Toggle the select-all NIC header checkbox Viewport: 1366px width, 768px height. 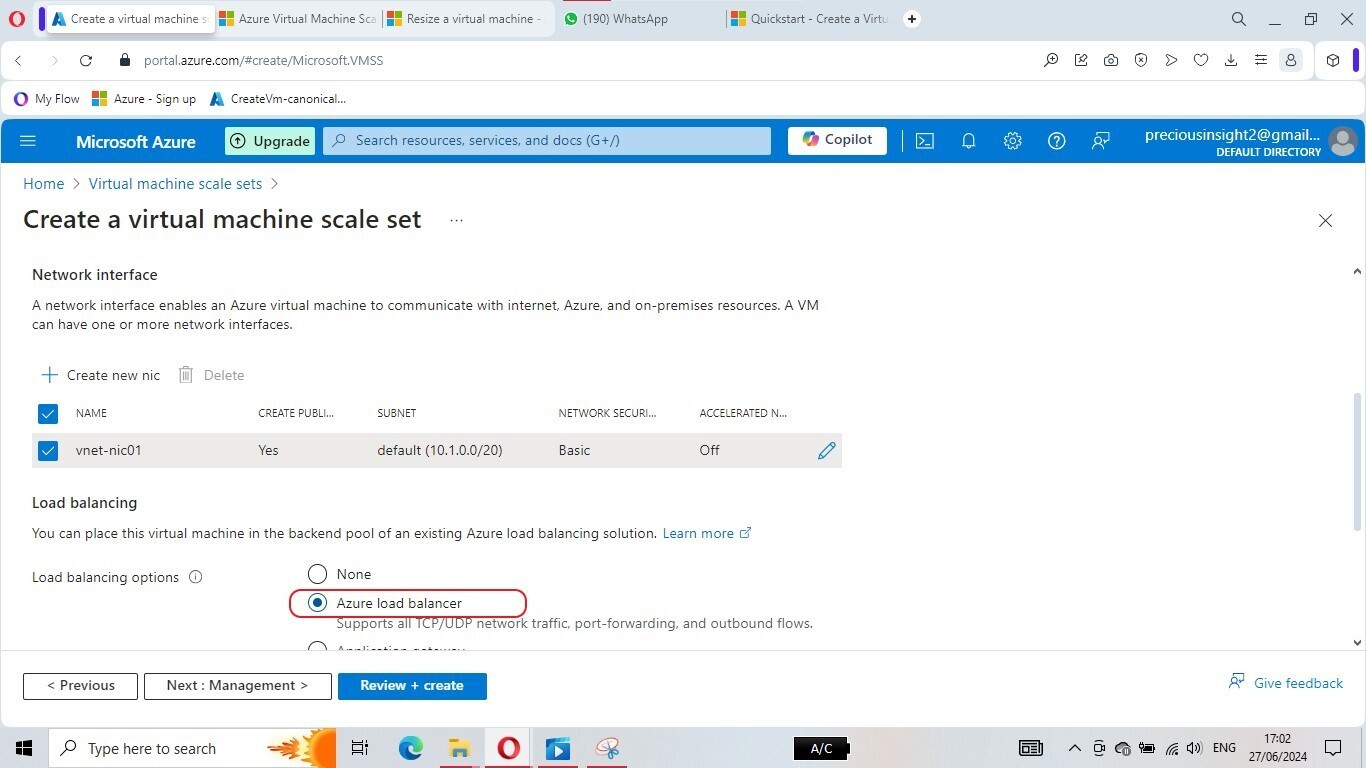pyautogui.click(x=48, y=413)
